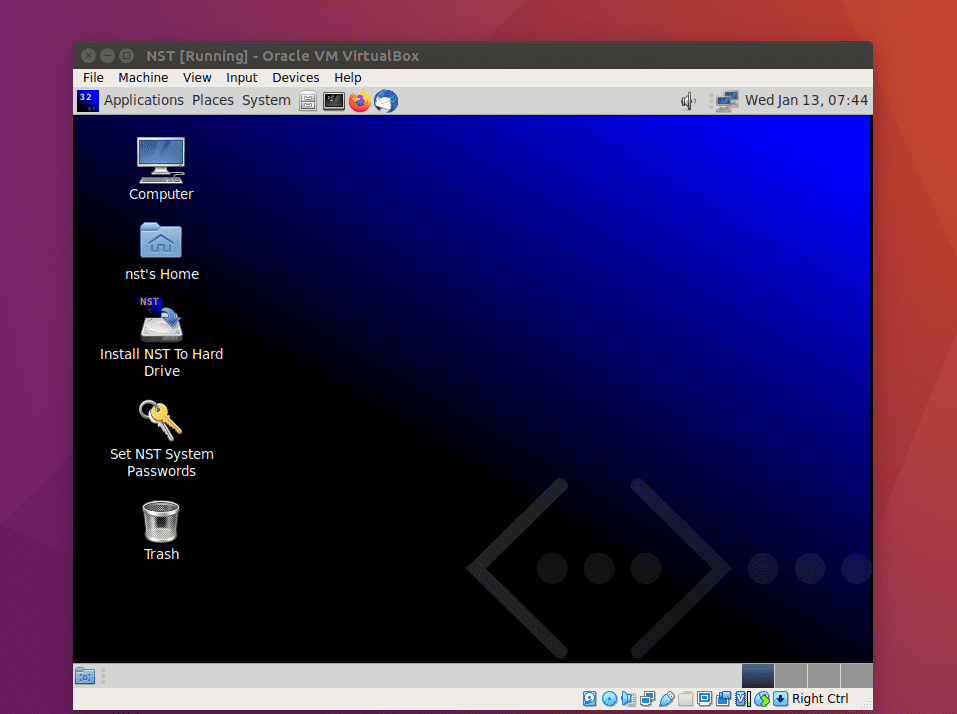Open the Input menu
957x714 pixels.
tap(241, 78)
